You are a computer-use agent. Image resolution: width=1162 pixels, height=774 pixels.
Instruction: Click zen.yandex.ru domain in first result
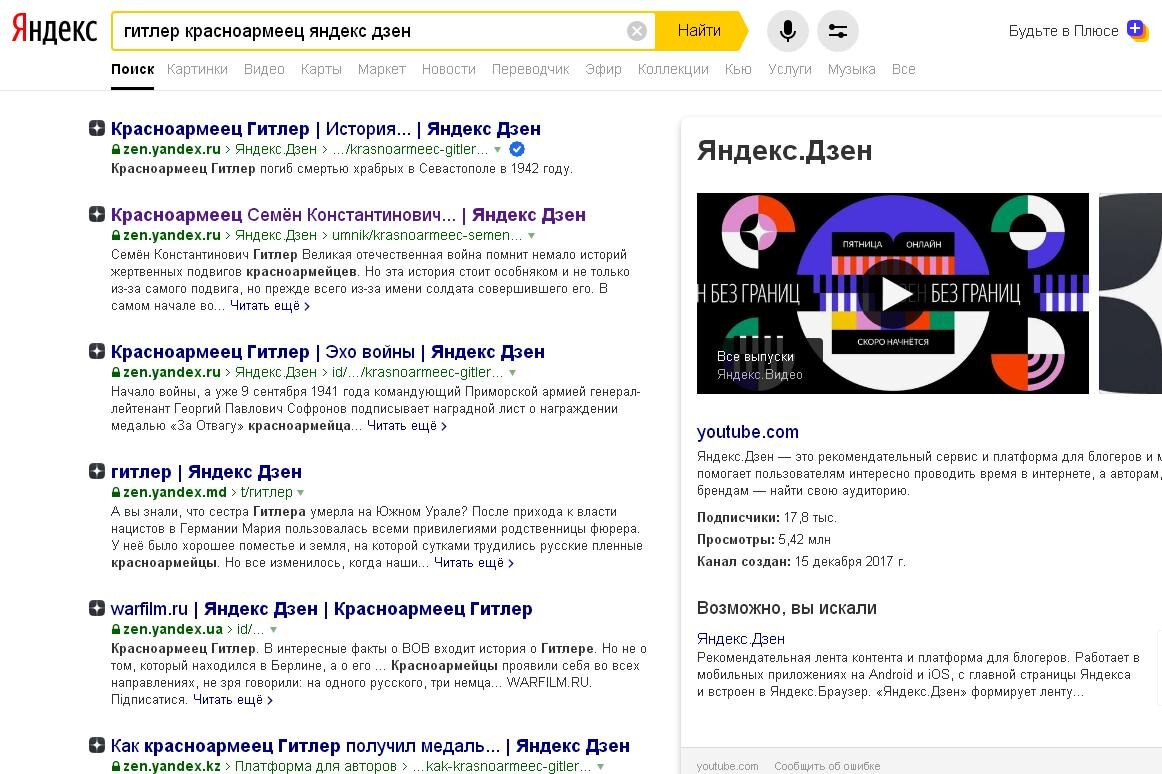(x=172, y=149)
